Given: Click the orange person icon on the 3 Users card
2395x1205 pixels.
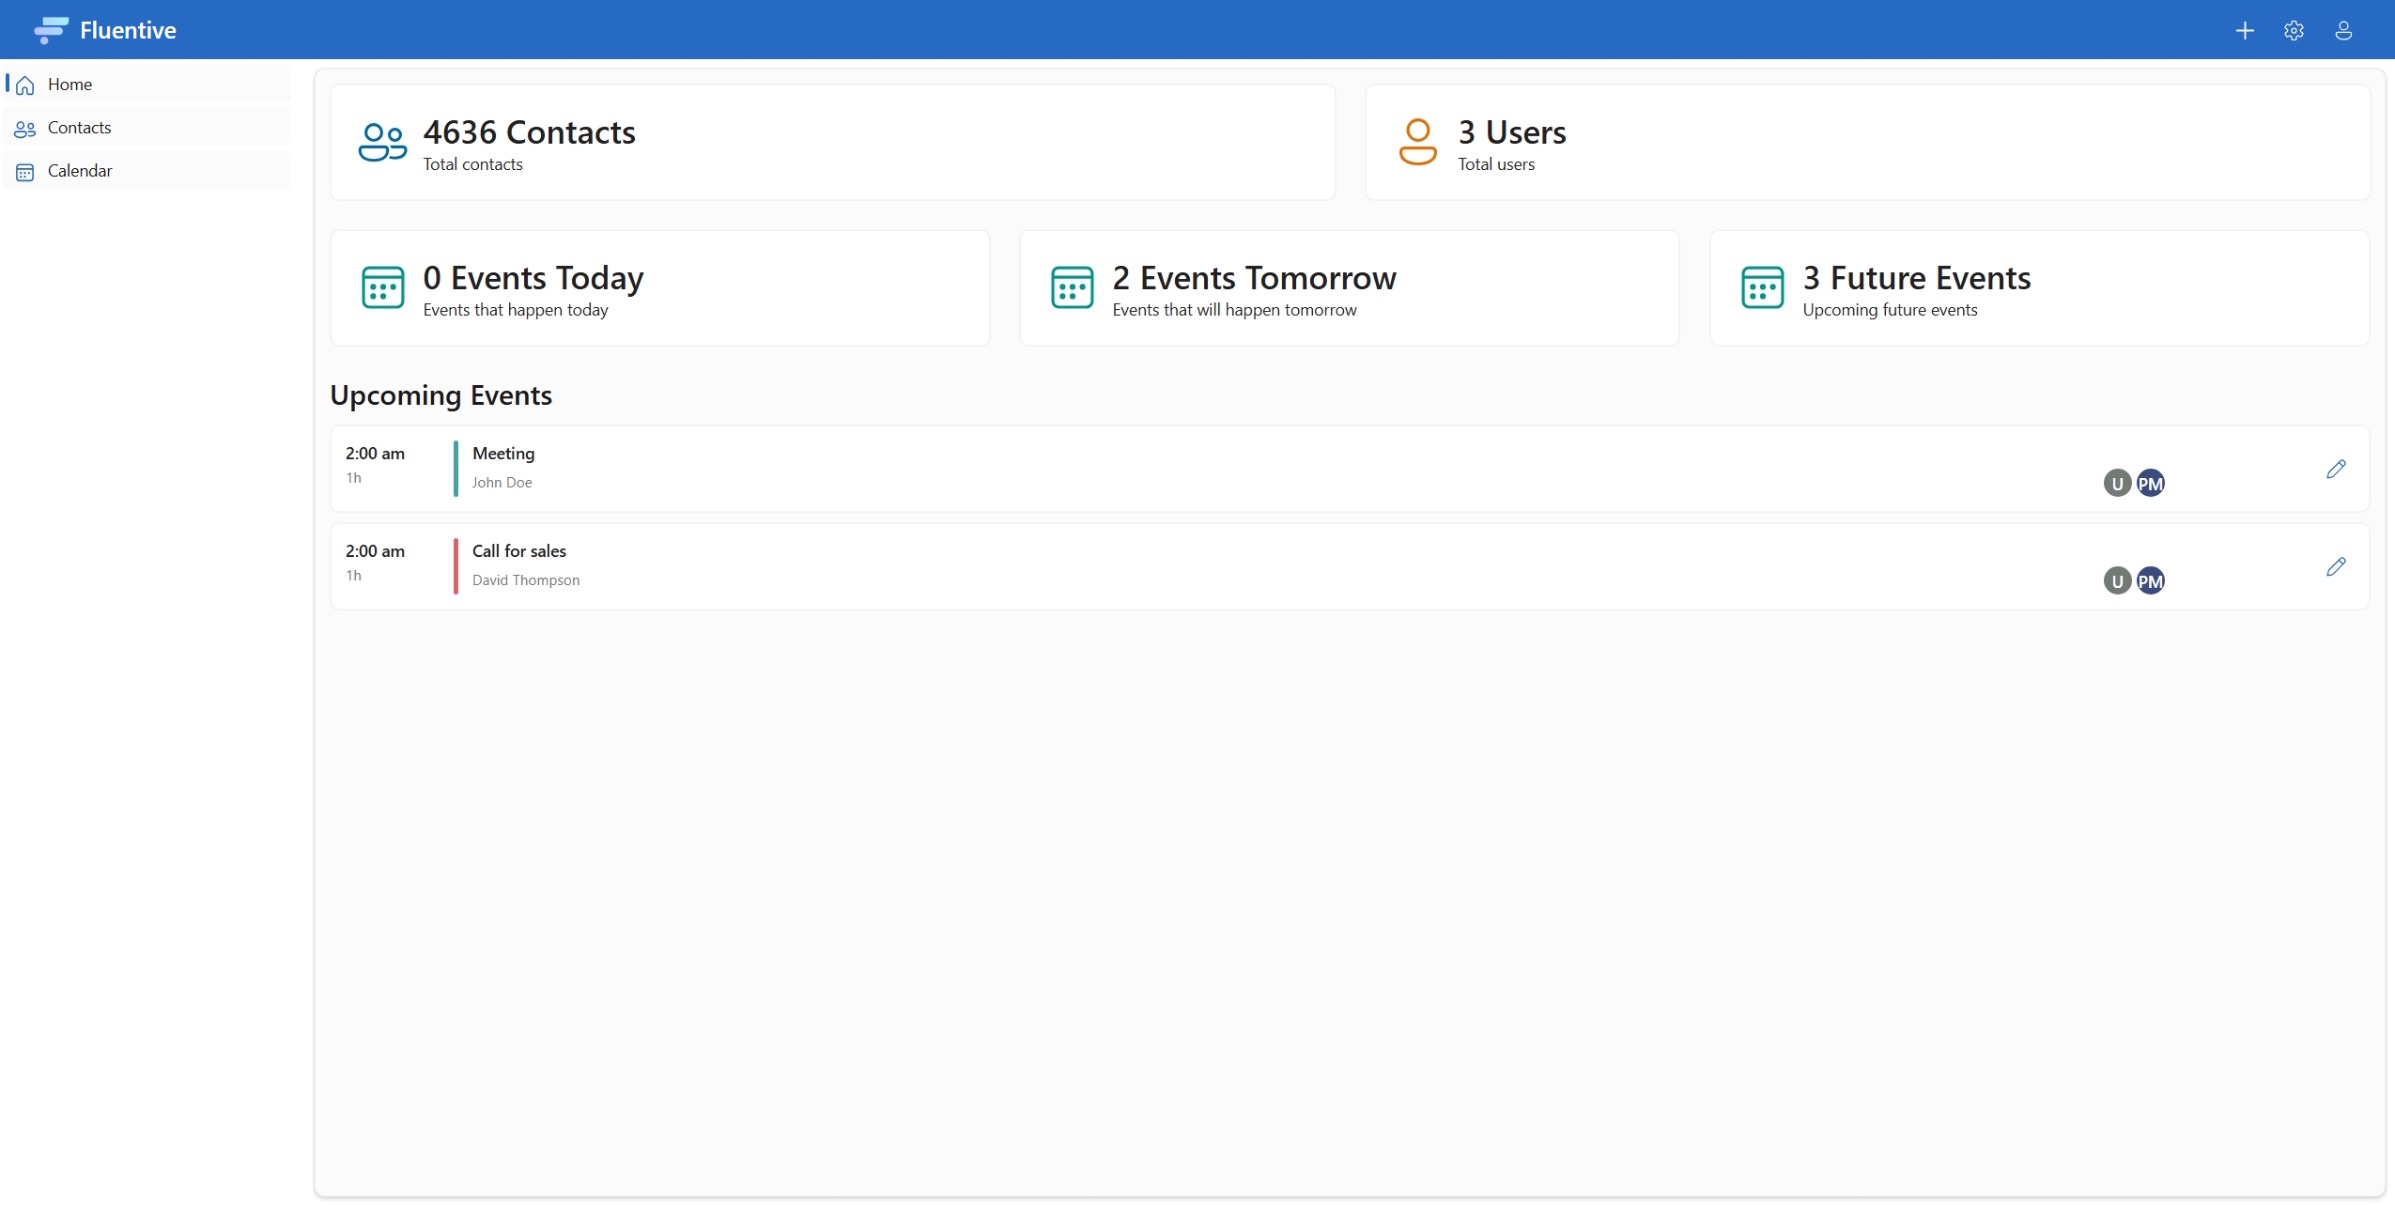Looking at the screenshot, I should click(x=1416, y=142).
